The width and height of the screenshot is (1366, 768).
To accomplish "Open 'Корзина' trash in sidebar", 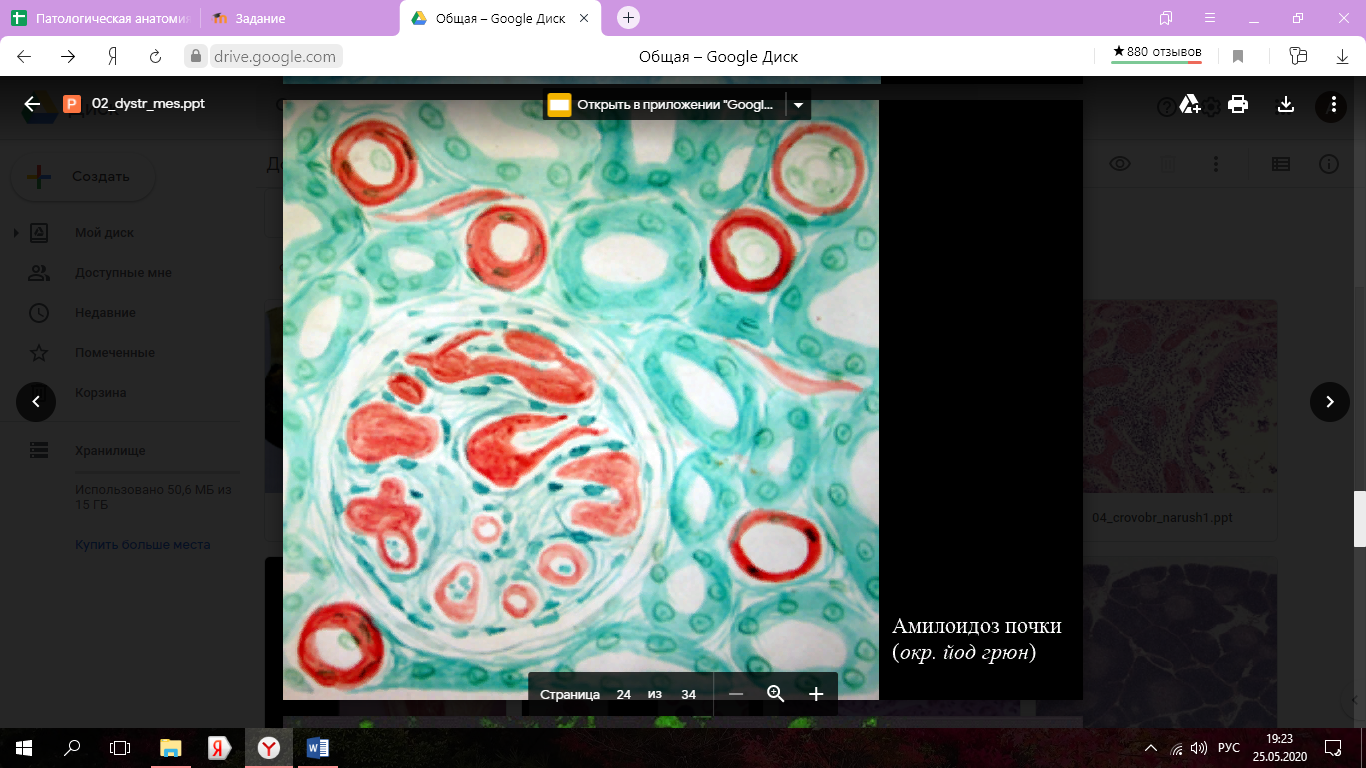I will tap(101, 393).
